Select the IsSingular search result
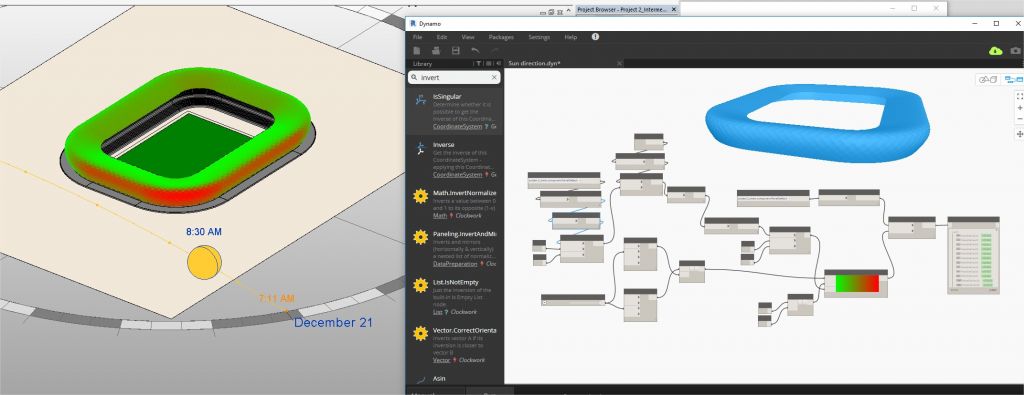Viewport: 1024px width, 395px height. point(455,112)
